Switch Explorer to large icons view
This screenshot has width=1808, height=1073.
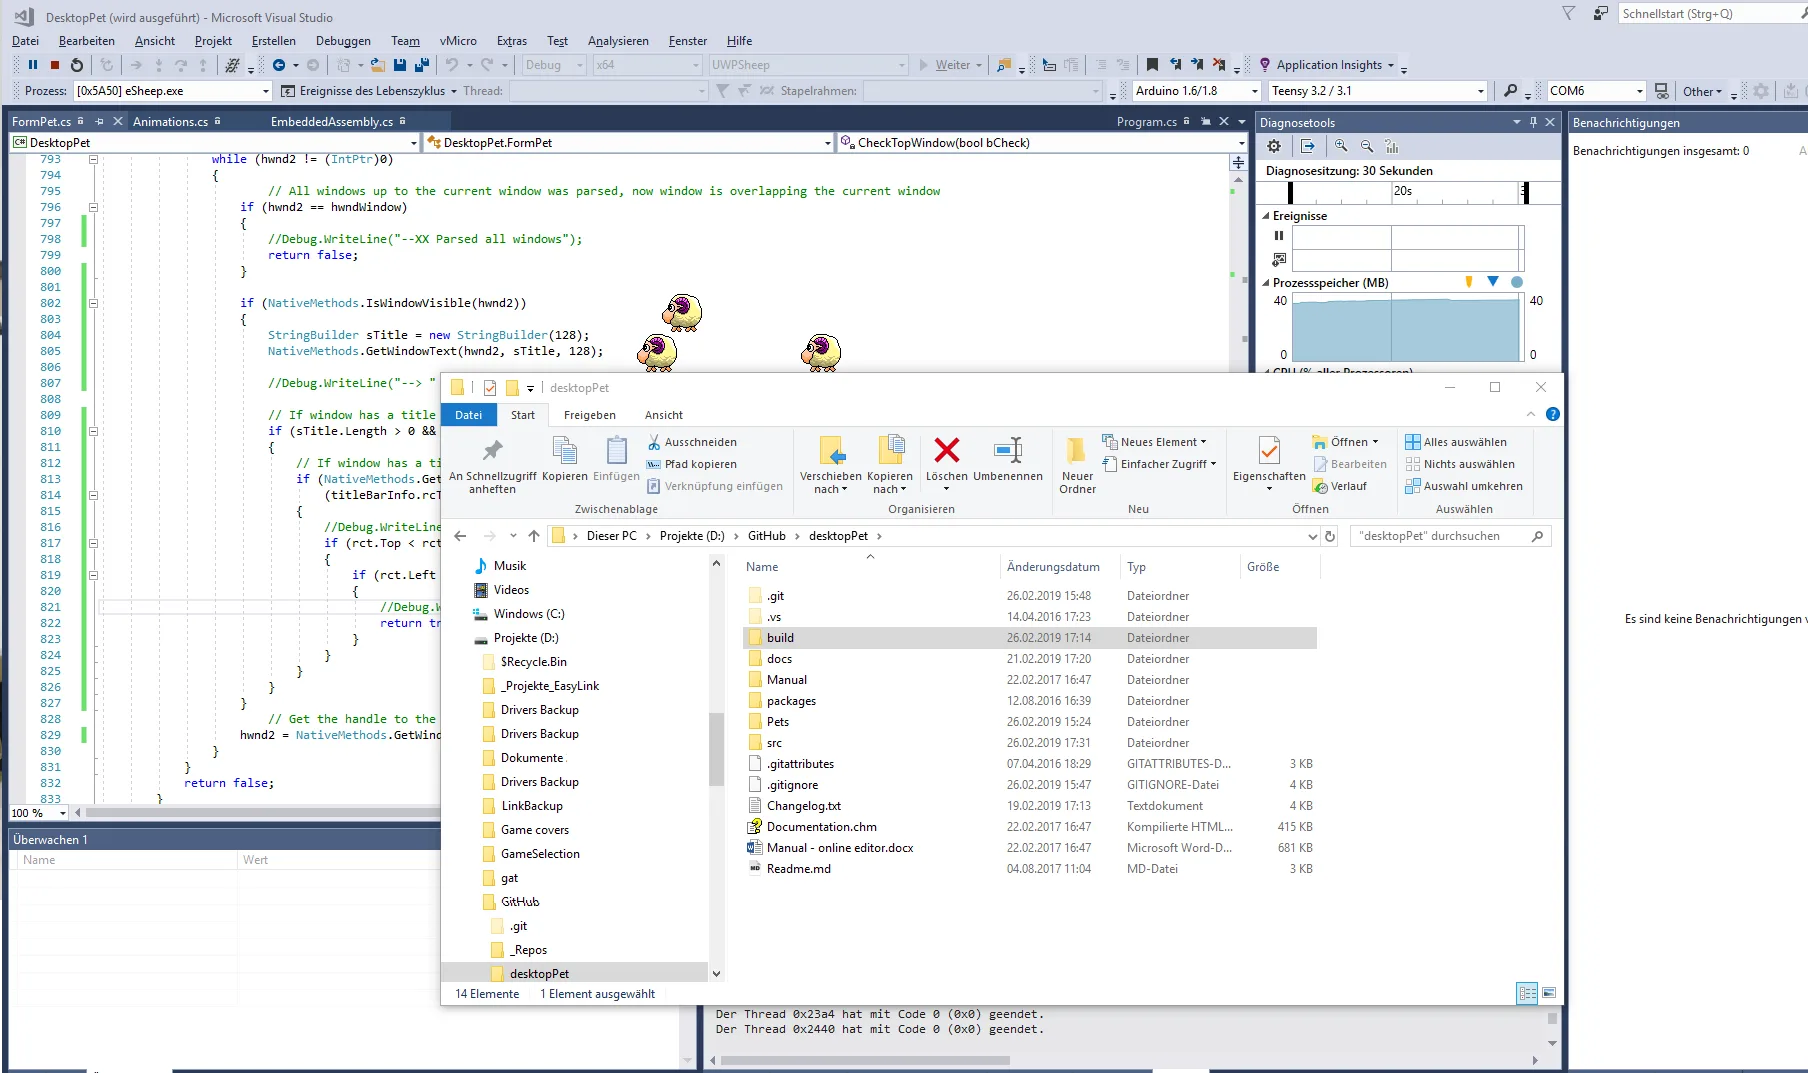[1549, 993]
